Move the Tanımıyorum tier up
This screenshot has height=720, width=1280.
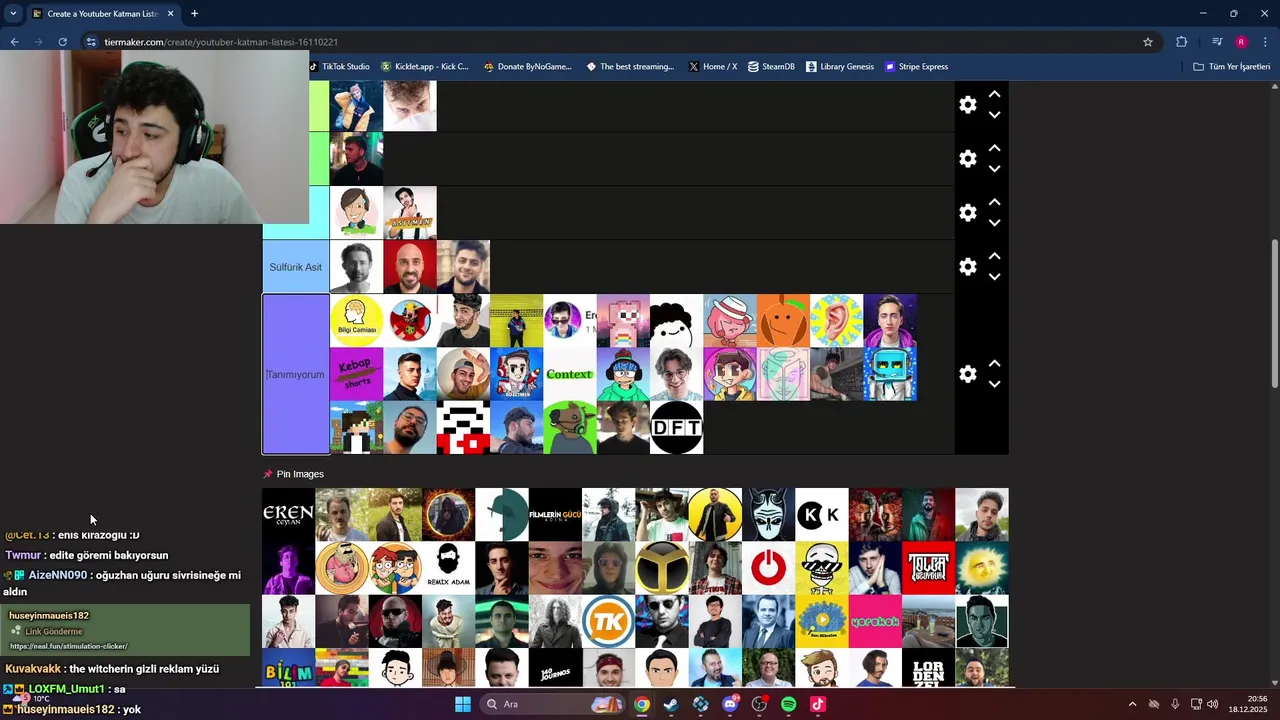pos(994,363)
